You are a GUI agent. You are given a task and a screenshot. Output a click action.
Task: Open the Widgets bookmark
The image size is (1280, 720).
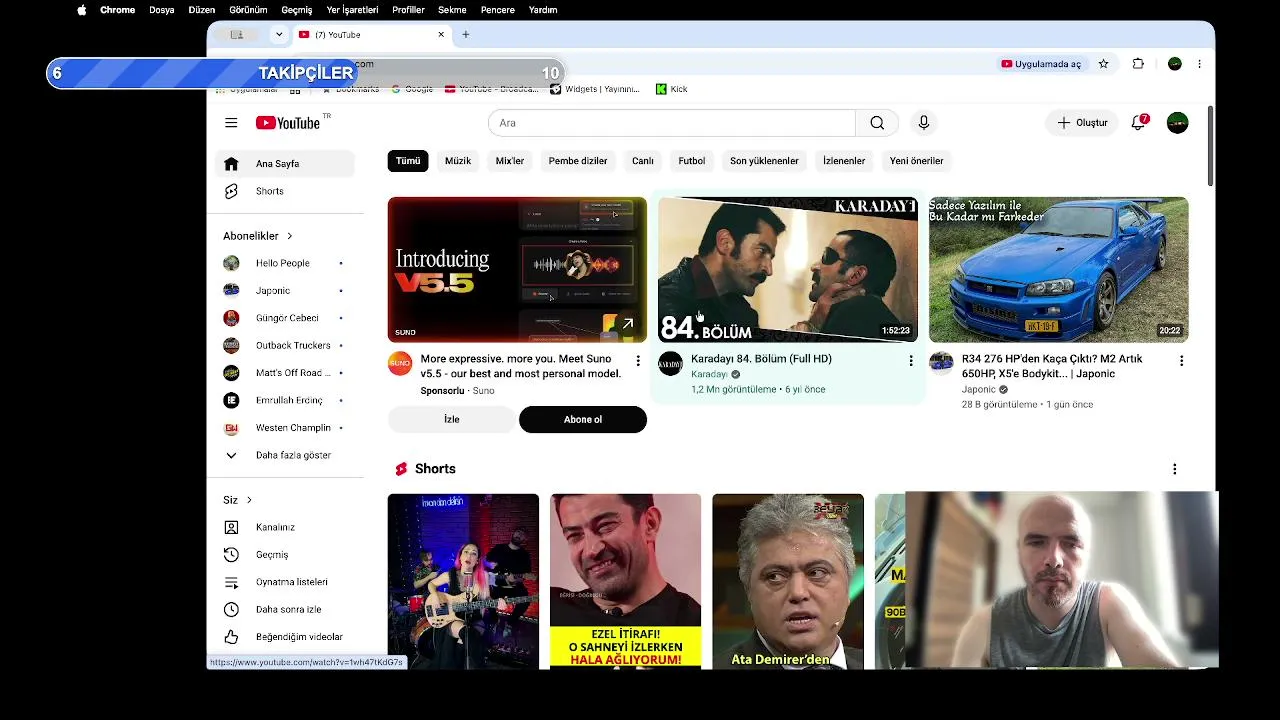click(595, 89)
